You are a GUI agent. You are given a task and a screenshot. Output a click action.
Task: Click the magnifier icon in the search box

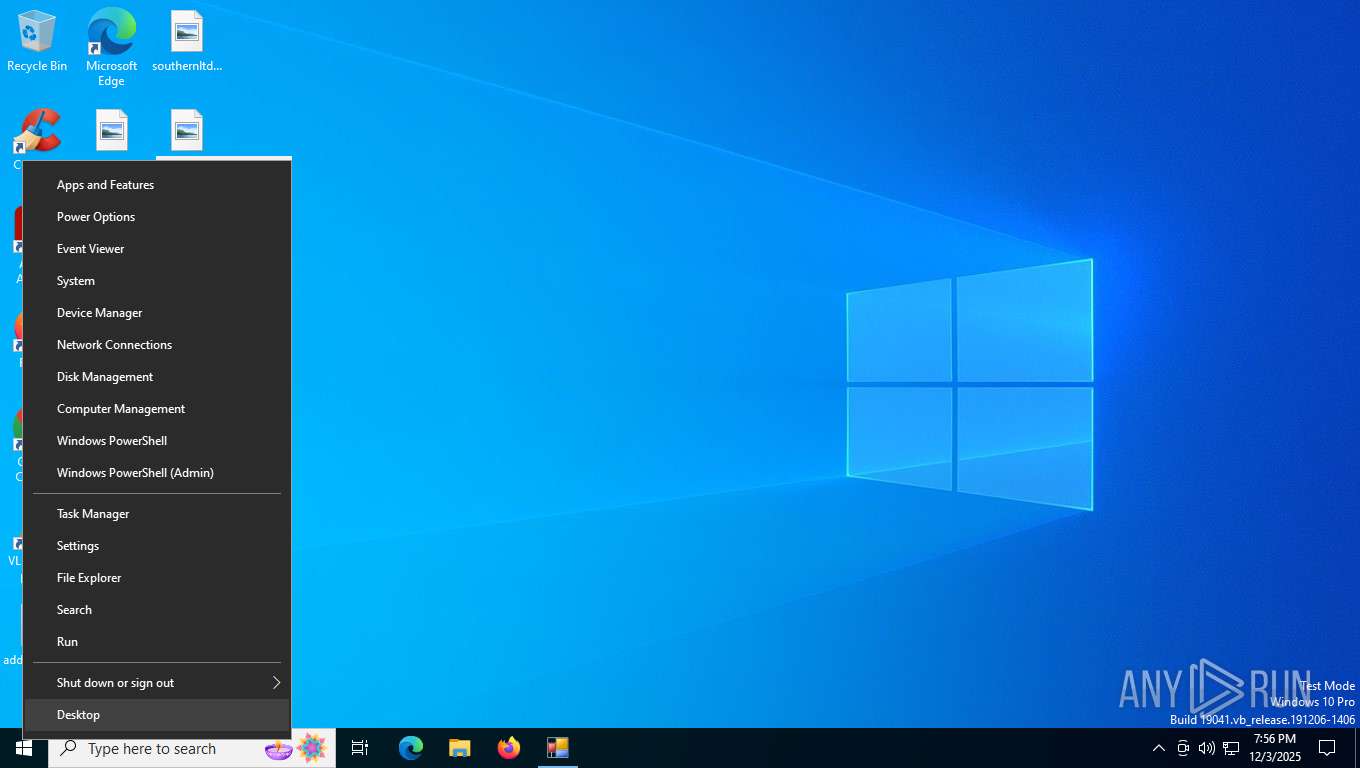(68, 748)
